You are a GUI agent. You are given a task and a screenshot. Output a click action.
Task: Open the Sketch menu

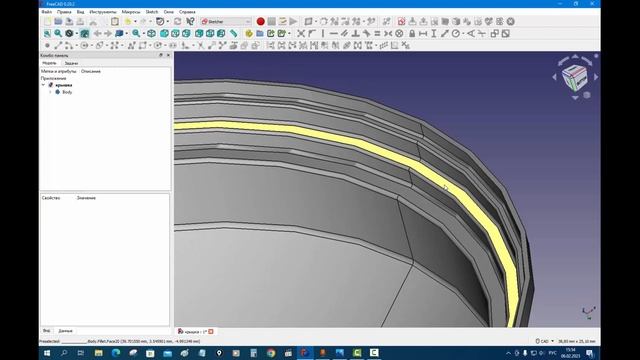[x=152, y=12]
